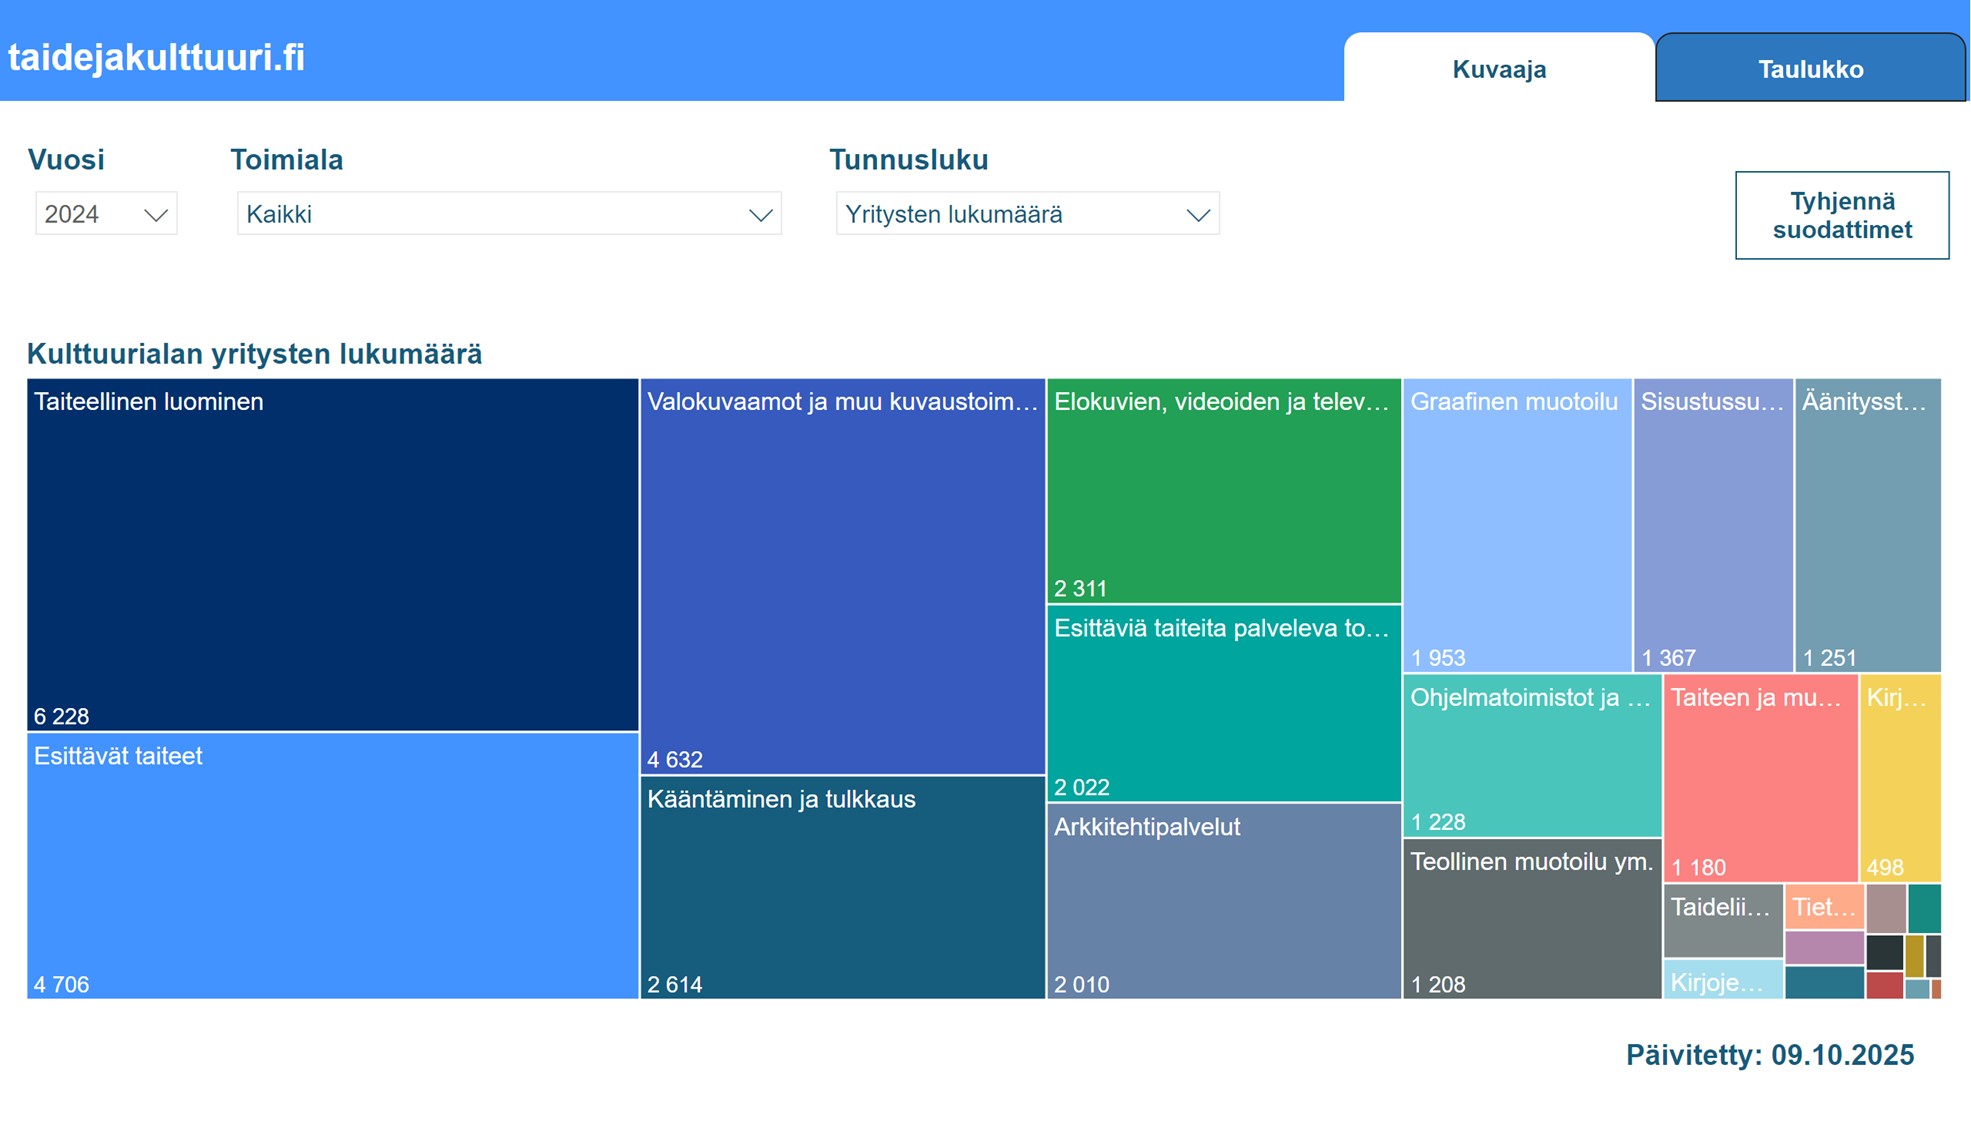The height and width of the screenshot is (1125, 1971).
Task: Click the Arkkitehtipalvelut block
Action: coord(1223,901)
